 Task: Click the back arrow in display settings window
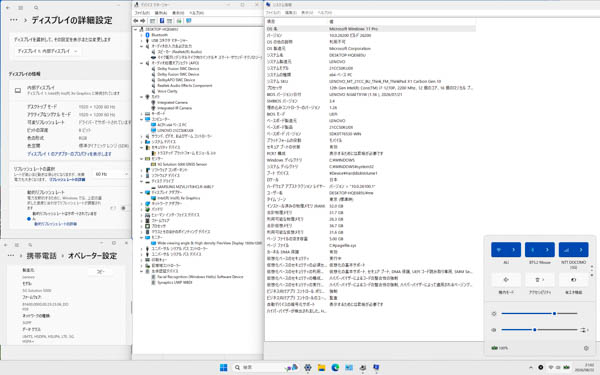8,8
